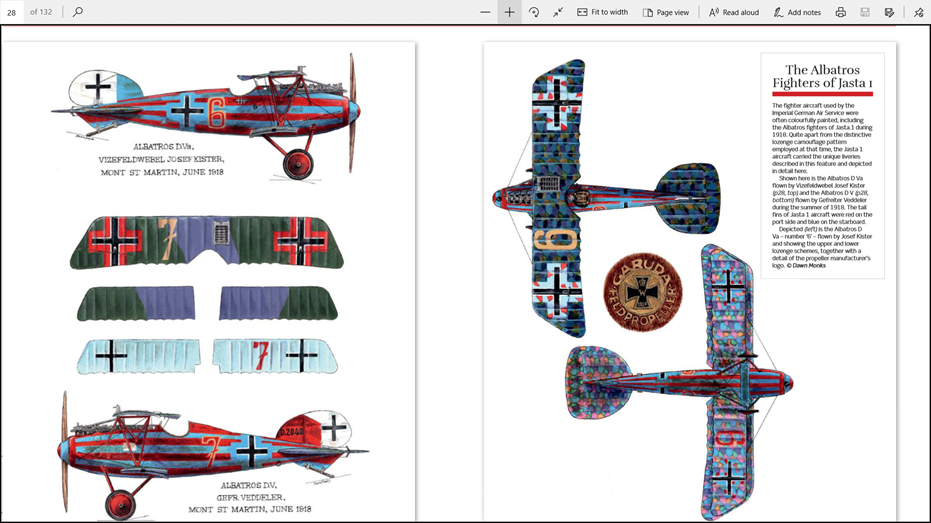Zoom out using the minus icon

tap(485, 12)
